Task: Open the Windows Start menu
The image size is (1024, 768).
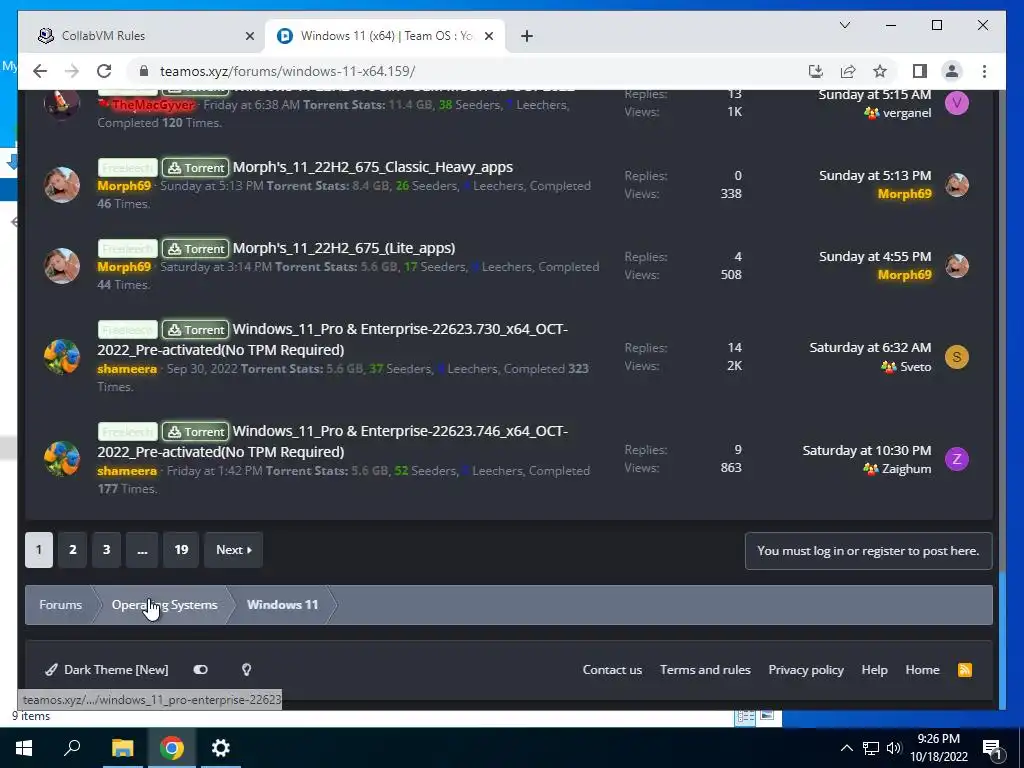Action: tap(24, 748)
